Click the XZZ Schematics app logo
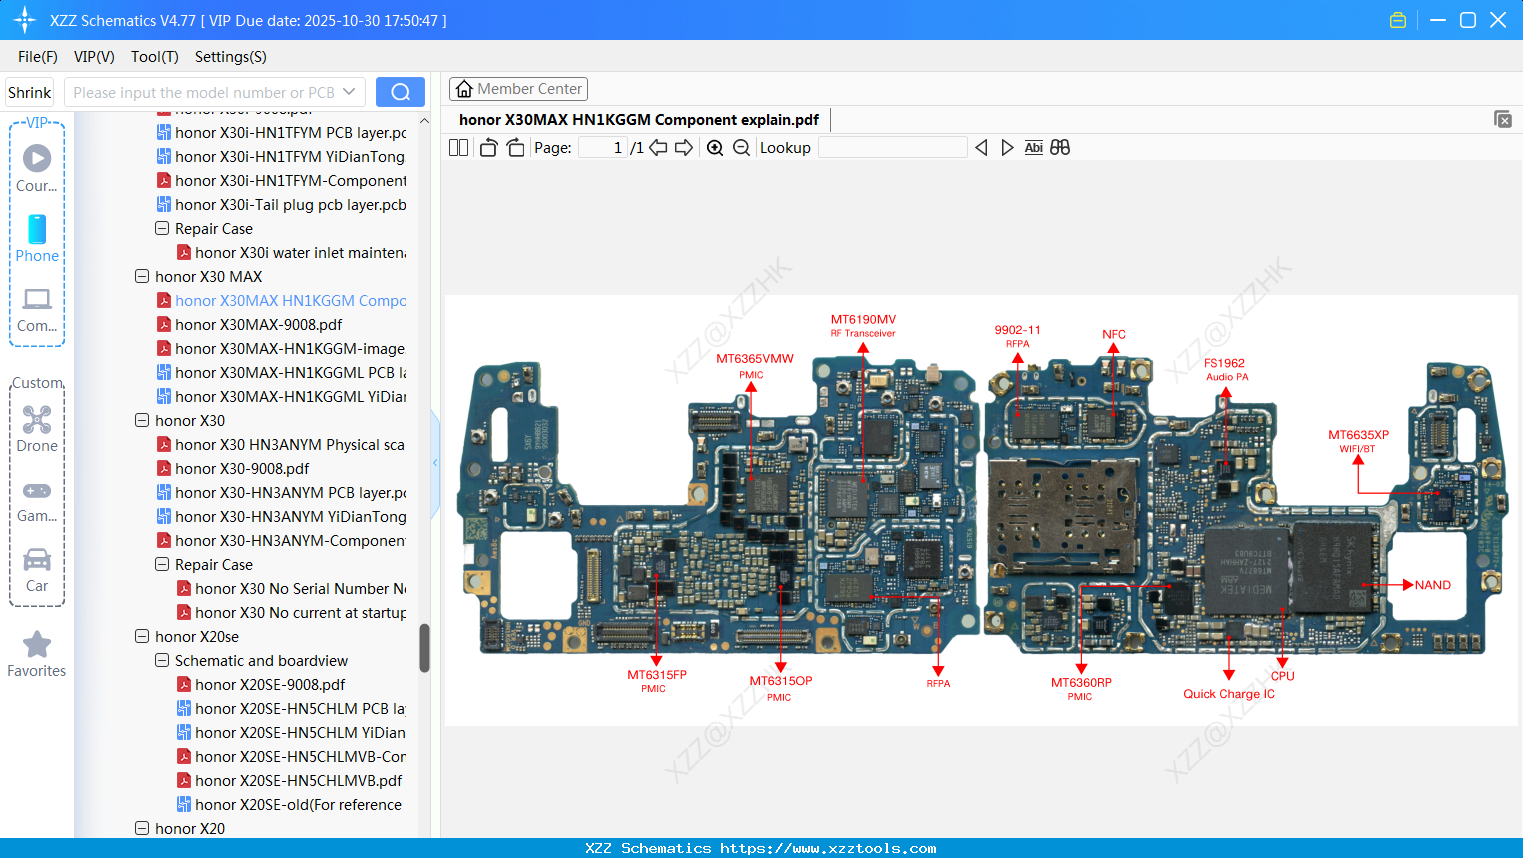Viewport: 1523px width, 858px height. coord(25,20)
